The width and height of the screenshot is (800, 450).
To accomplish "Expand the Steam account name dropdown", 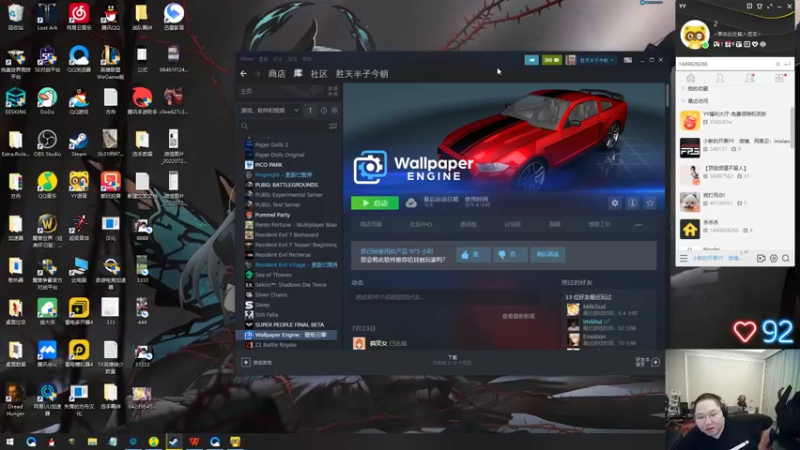I will 595,60.
